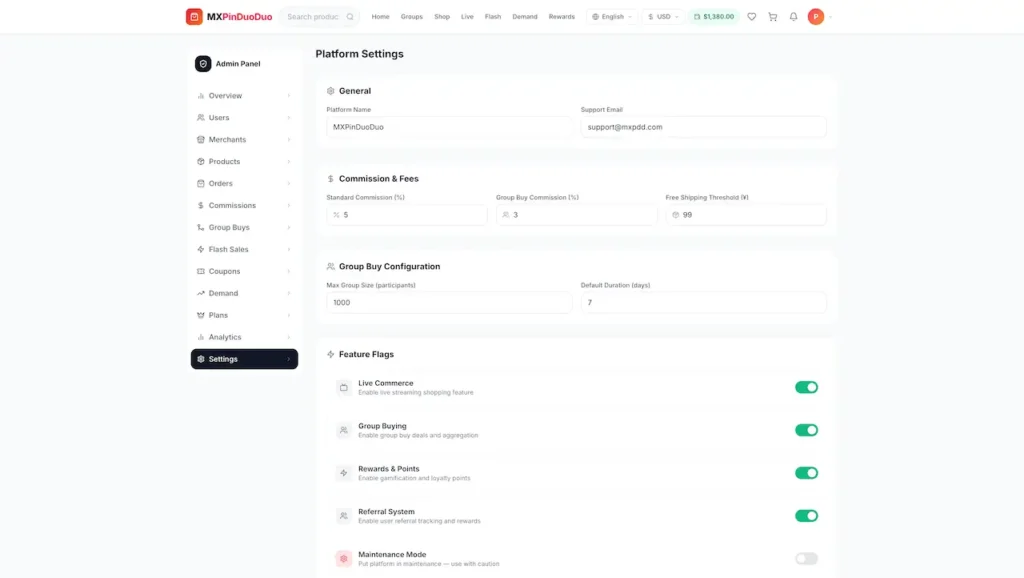Open the English language dropdown
Image resolution: width=1024 pixels, height=578 pixels.
point(612,16)
